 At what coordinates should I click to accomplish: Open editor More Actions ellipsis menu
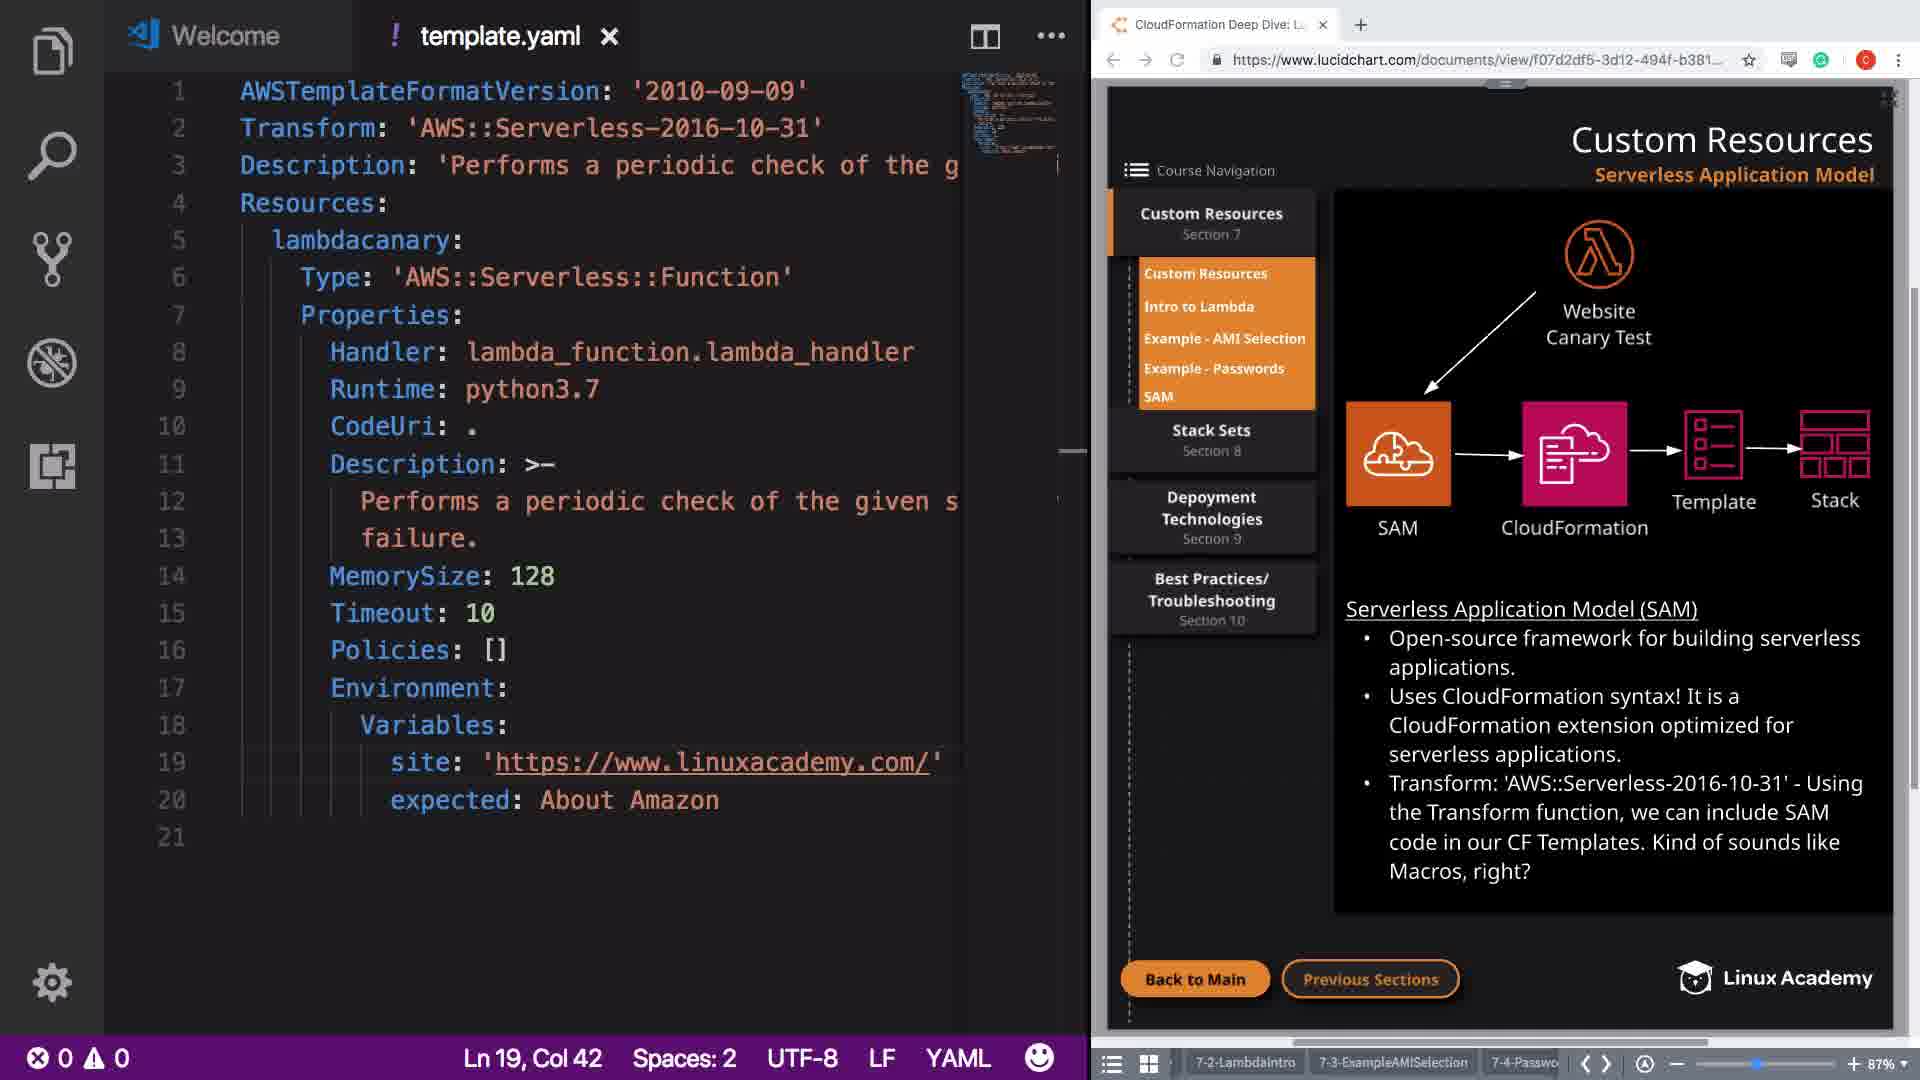click(x=1051, y=36)
